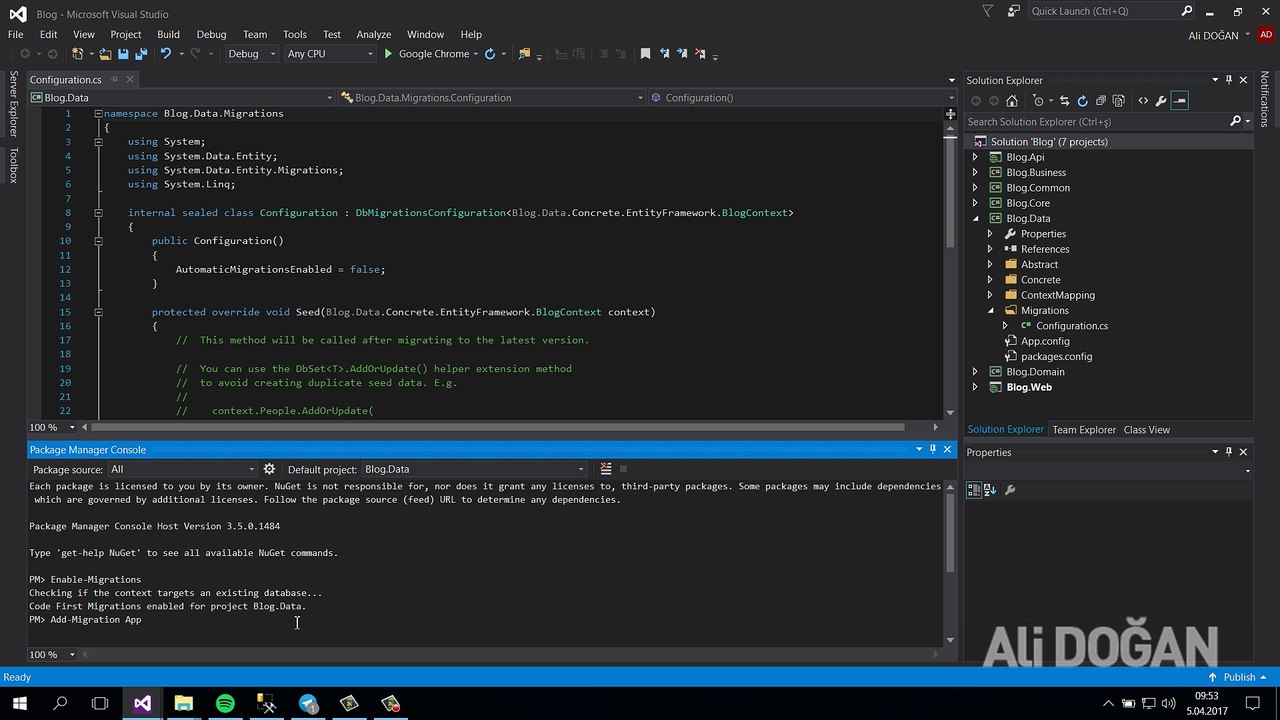Open the Toolbox side tab
The height and width of the screenshot is (720, 1280).
(13, 165)
